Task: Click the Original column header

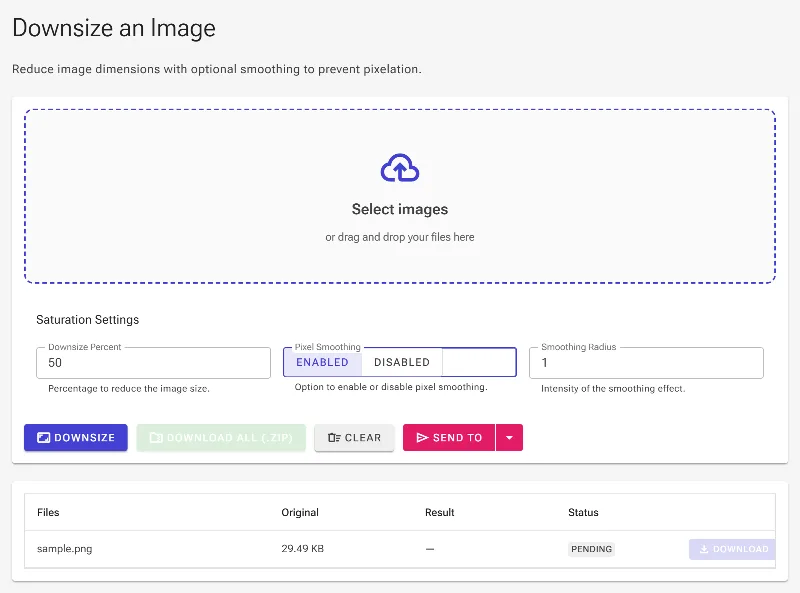Action: (x=300, y=512)
